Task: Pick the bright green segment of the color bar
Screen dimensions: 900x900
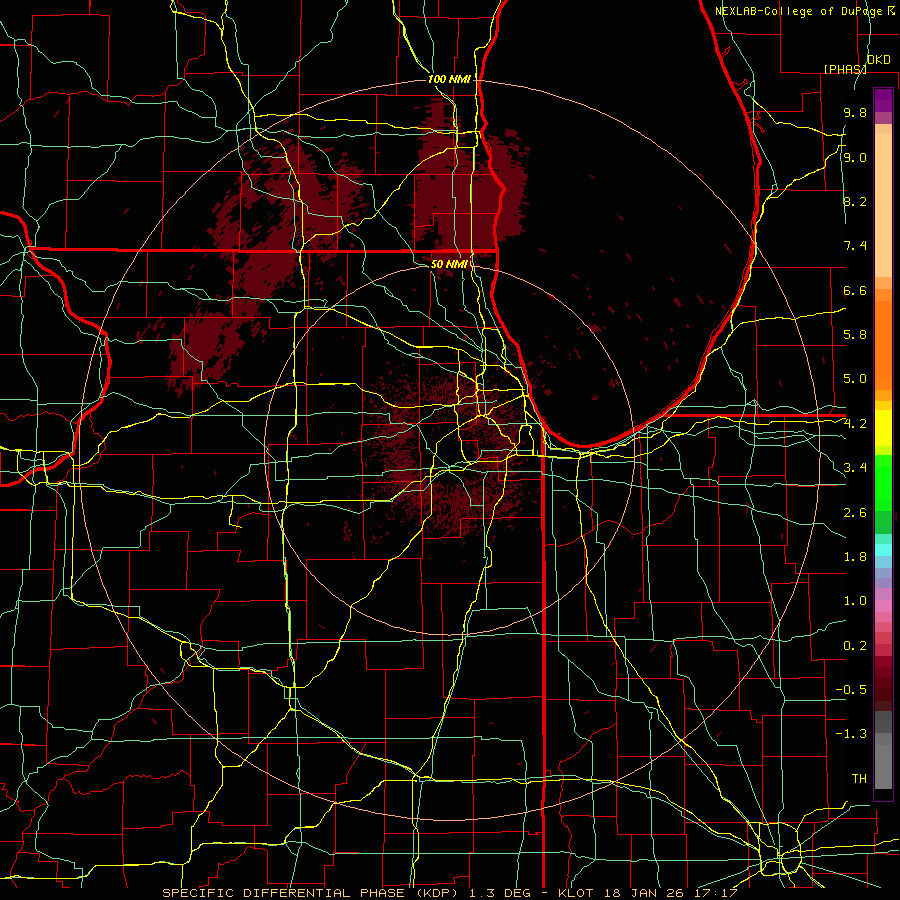Action: tap(883, 482)
